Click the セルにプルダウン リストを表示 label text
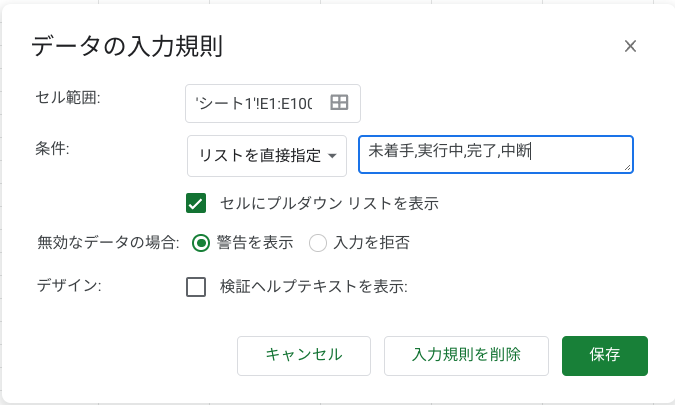This screenshot has width=675, height=405. click(x=329, y=203)
